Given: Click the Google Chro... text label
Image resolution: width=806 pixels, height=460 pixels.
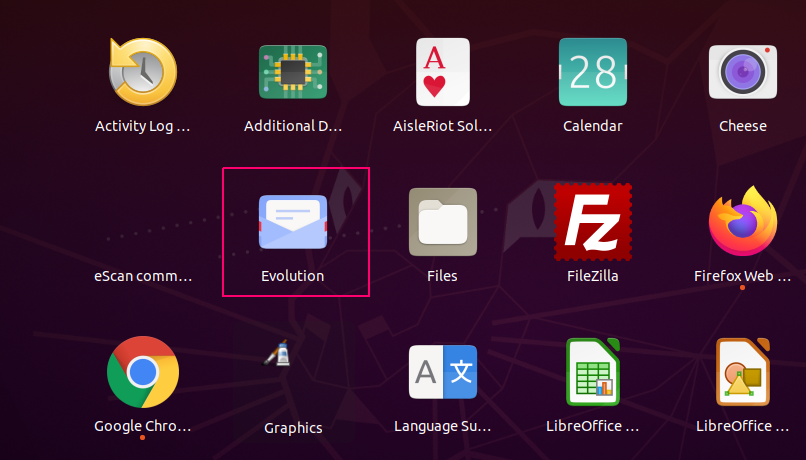Looking at the screenshot, I should point(143,426).
